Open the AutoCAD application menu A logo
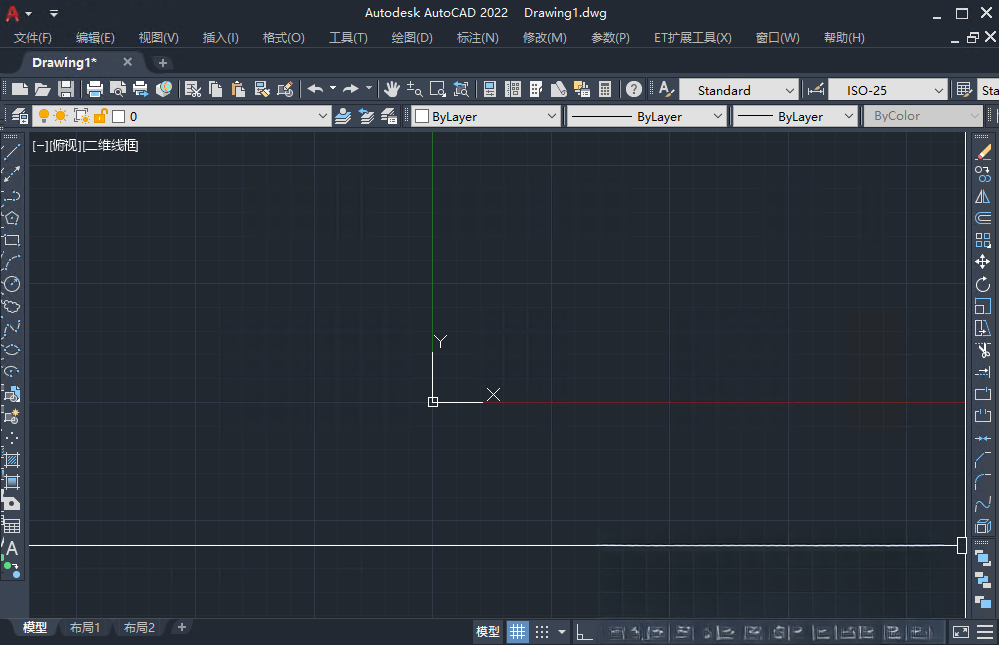The image size is (999, 645). tap(12, 13)
